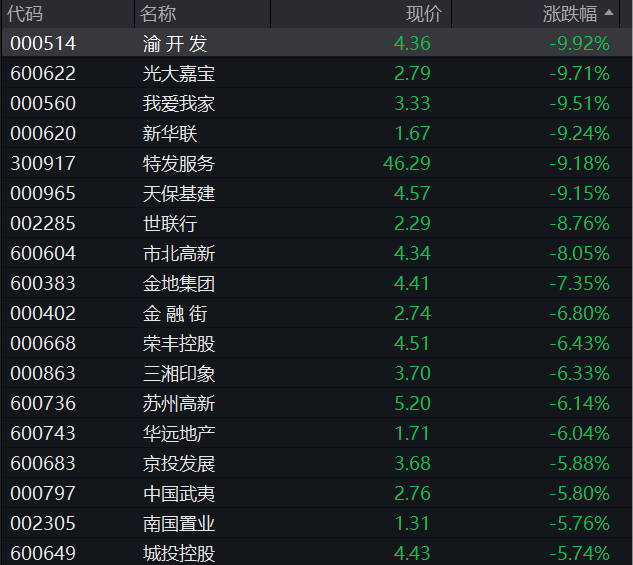This screenshot has height=565, width=633.
Task: Open the 世联行 stock name
Action: click(170, 224)
